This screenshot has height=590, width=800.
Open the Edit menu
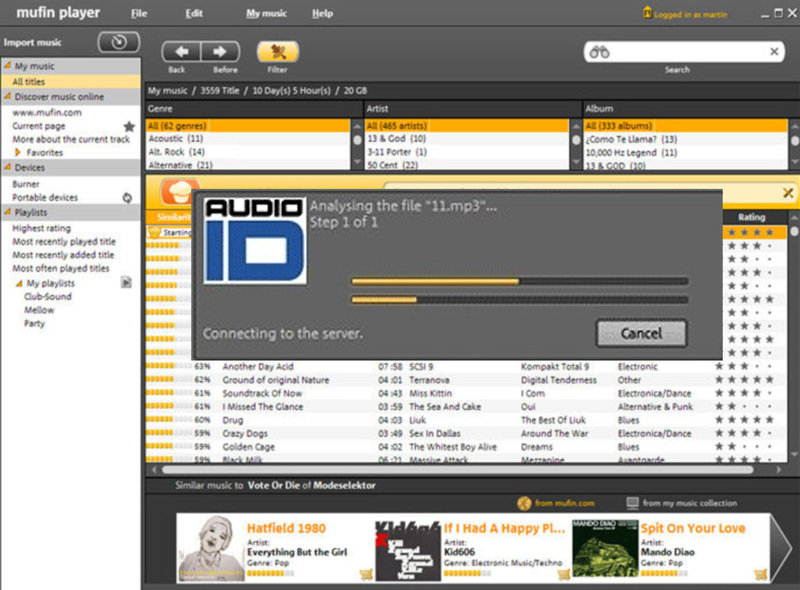coord(194,13)
